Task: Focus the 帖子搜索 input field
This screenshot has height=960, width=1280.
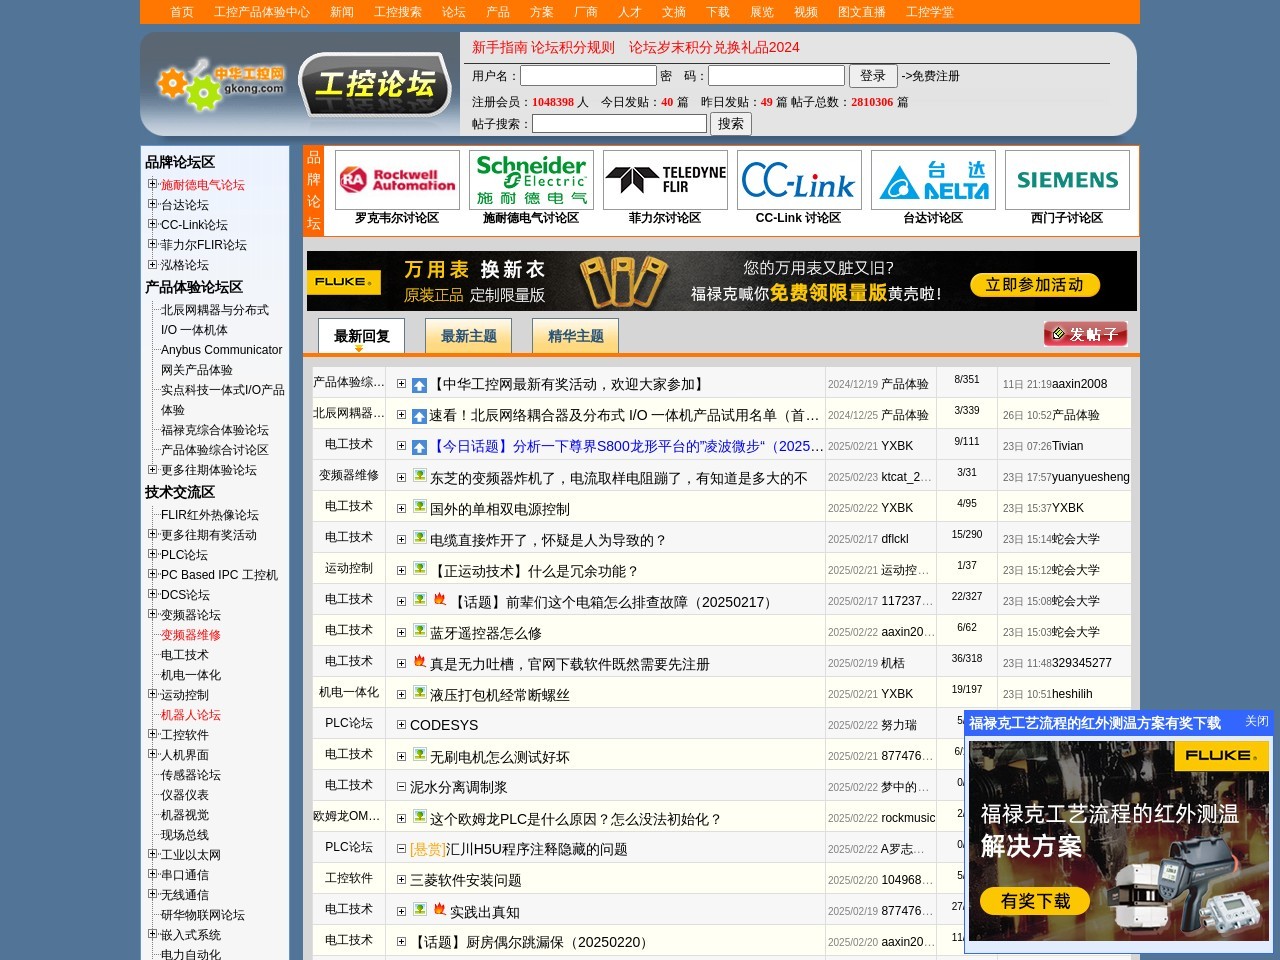Action: (x=619, y=124)
